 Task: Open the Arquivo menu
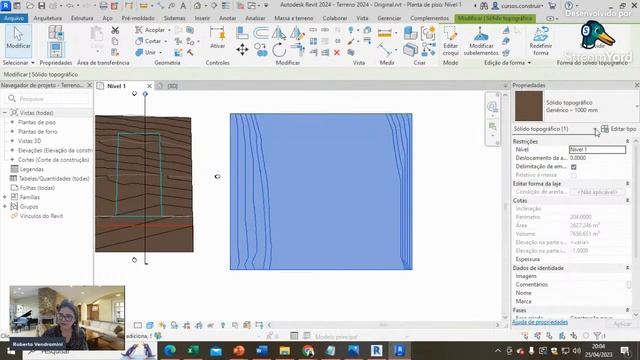(x=14, y=18)
